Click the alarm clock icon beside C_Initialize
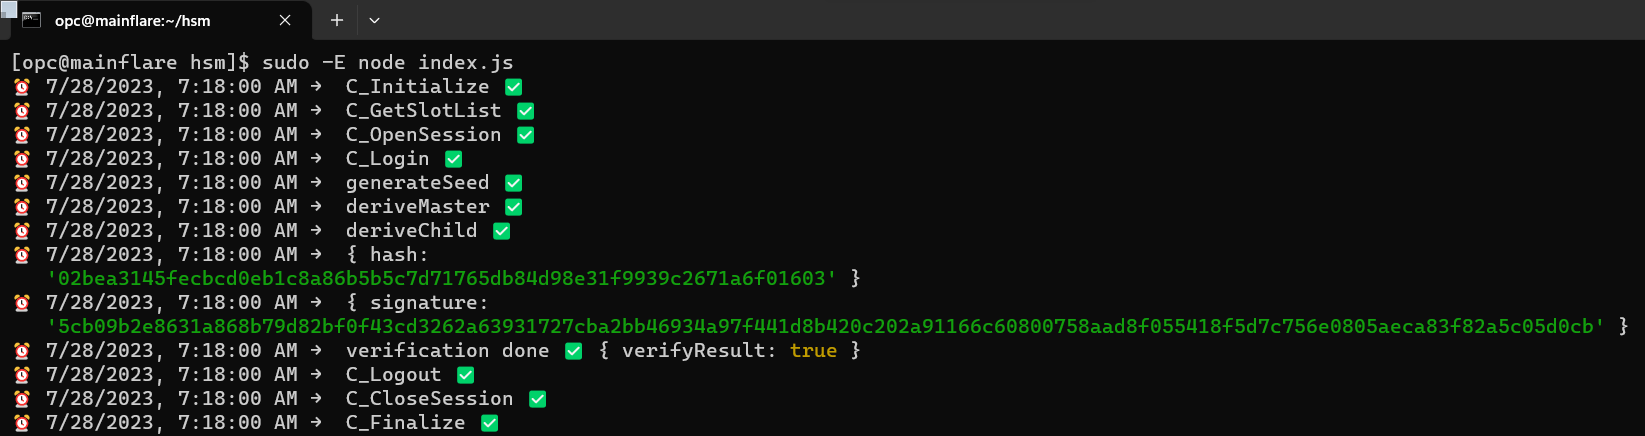The image size is (1645, 436). pos(22,87)
